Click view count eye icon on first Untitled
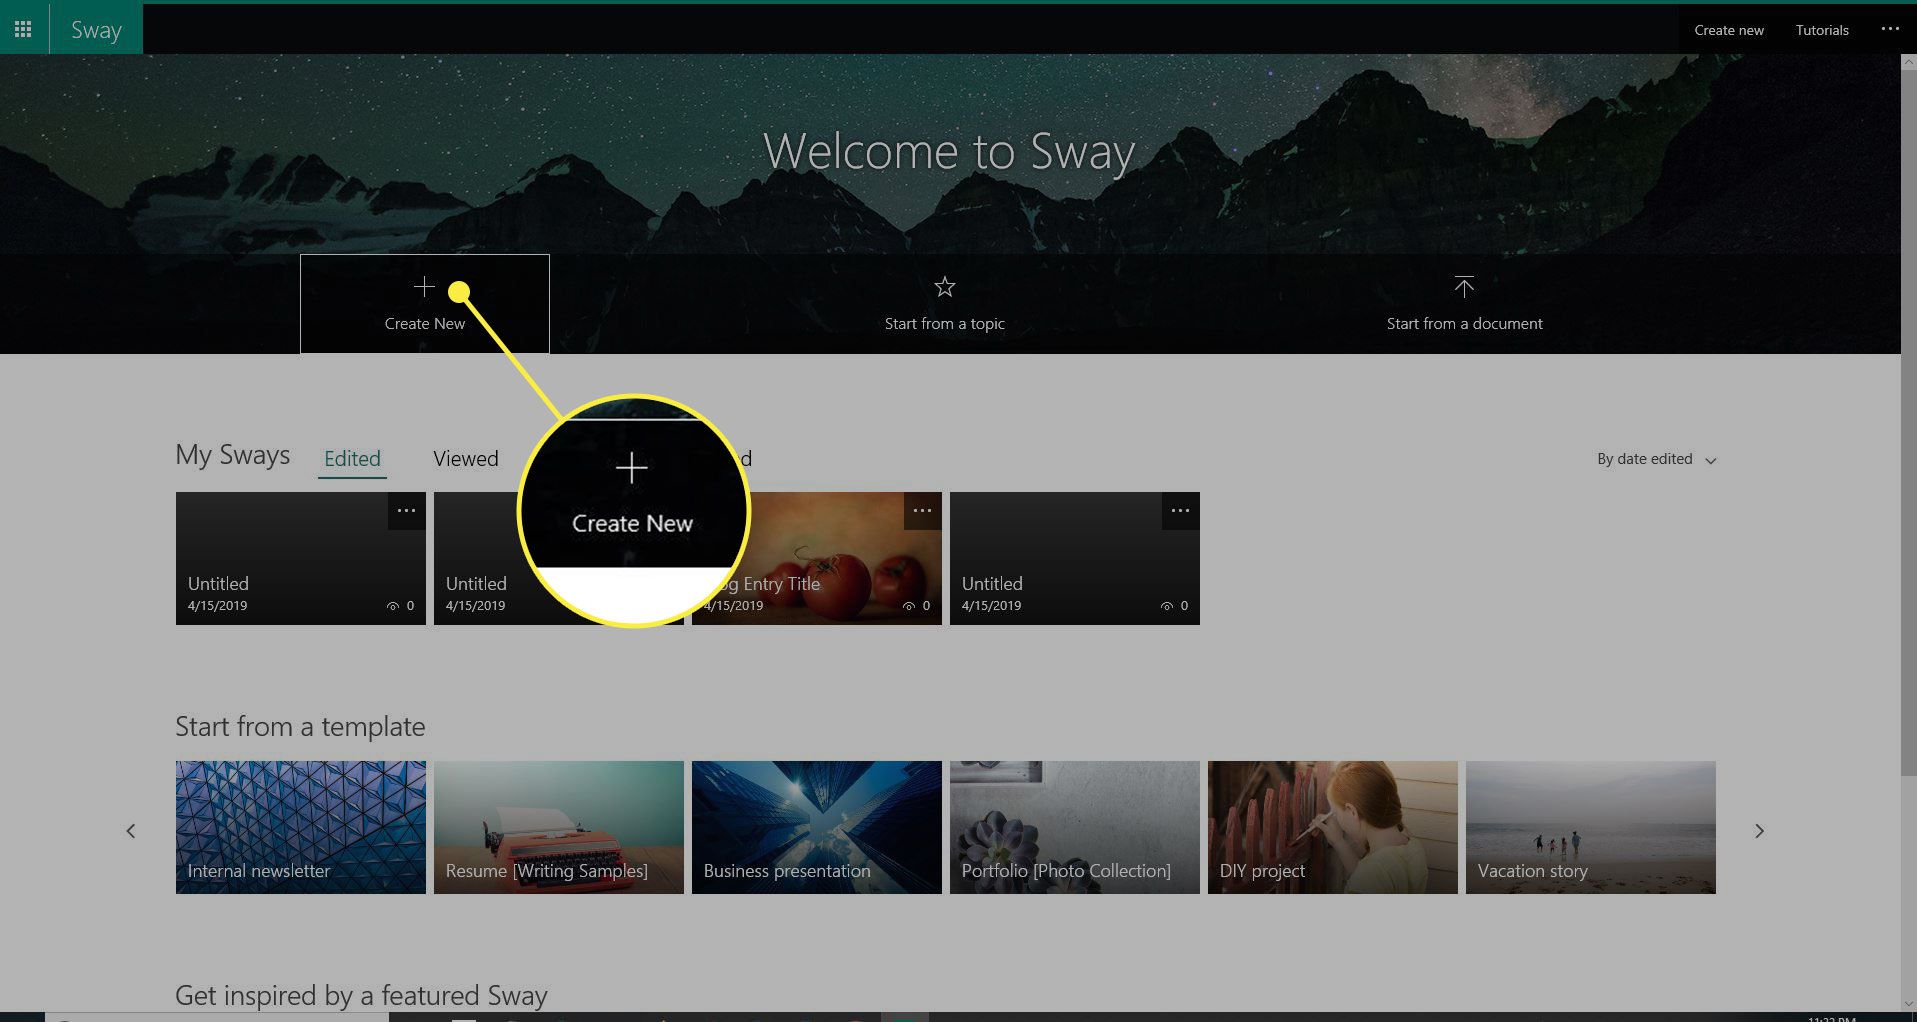1917x1022 pixels. tap(392, 606)
